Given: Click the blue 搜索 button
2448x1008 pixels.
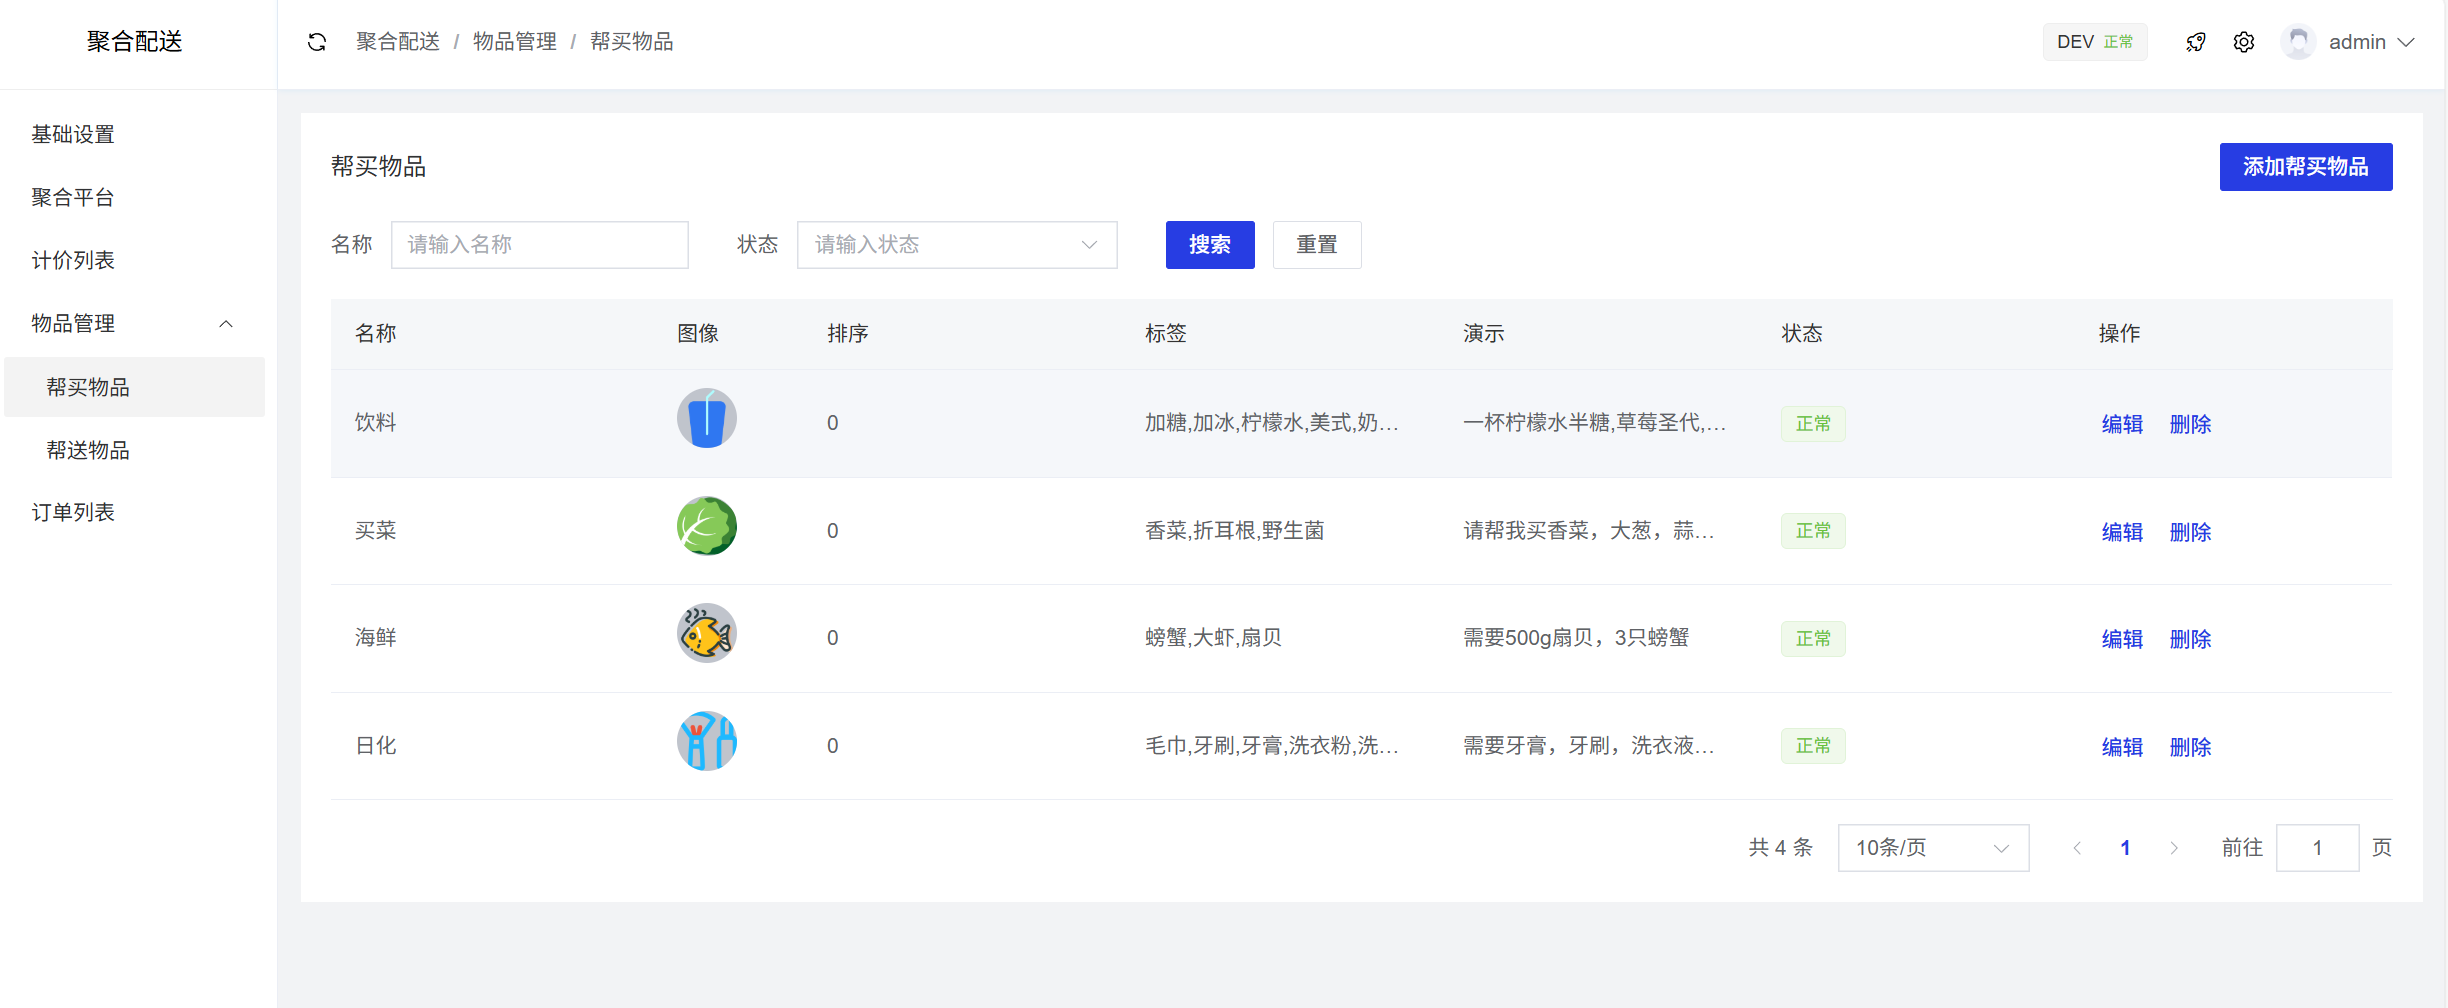Looking at the screenshot, I should click(1209, 245).
